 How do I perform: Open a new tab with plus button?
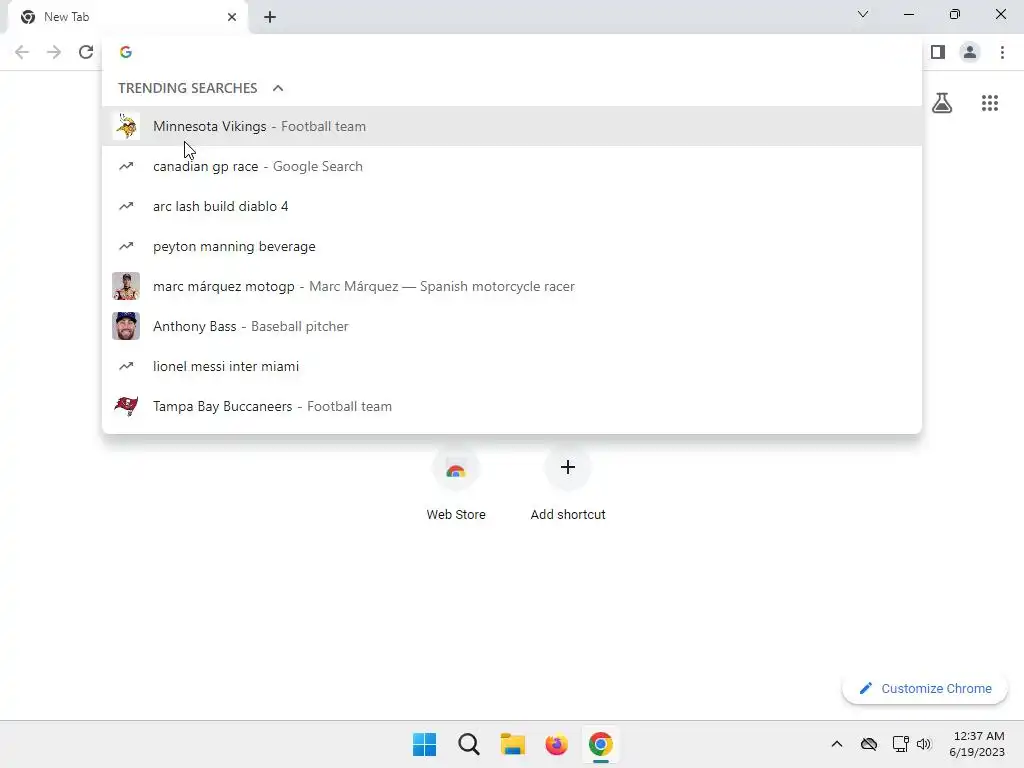tap(270, 17)
